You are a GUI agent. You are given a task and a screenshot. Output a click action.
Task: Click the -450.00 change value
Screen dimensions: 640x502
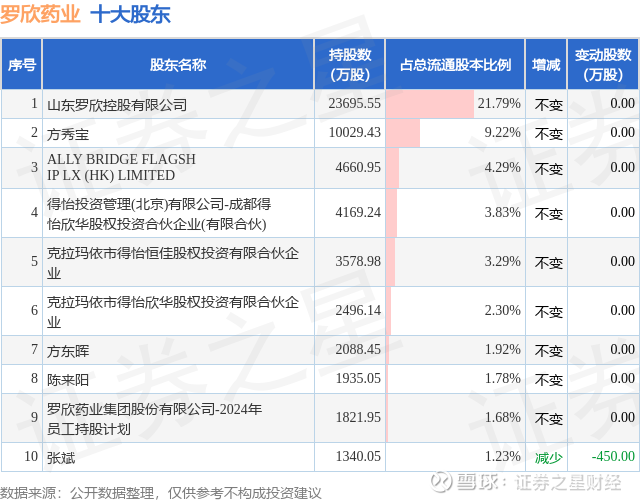[613, 456]
